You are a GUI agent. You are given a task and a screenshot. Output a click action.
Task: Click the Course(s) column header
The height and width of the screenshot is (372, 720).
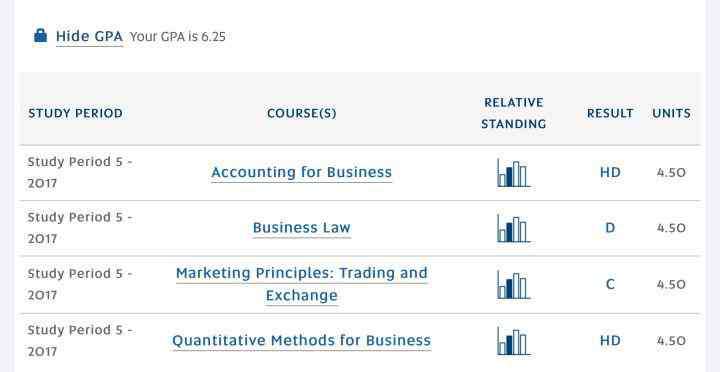302,113
